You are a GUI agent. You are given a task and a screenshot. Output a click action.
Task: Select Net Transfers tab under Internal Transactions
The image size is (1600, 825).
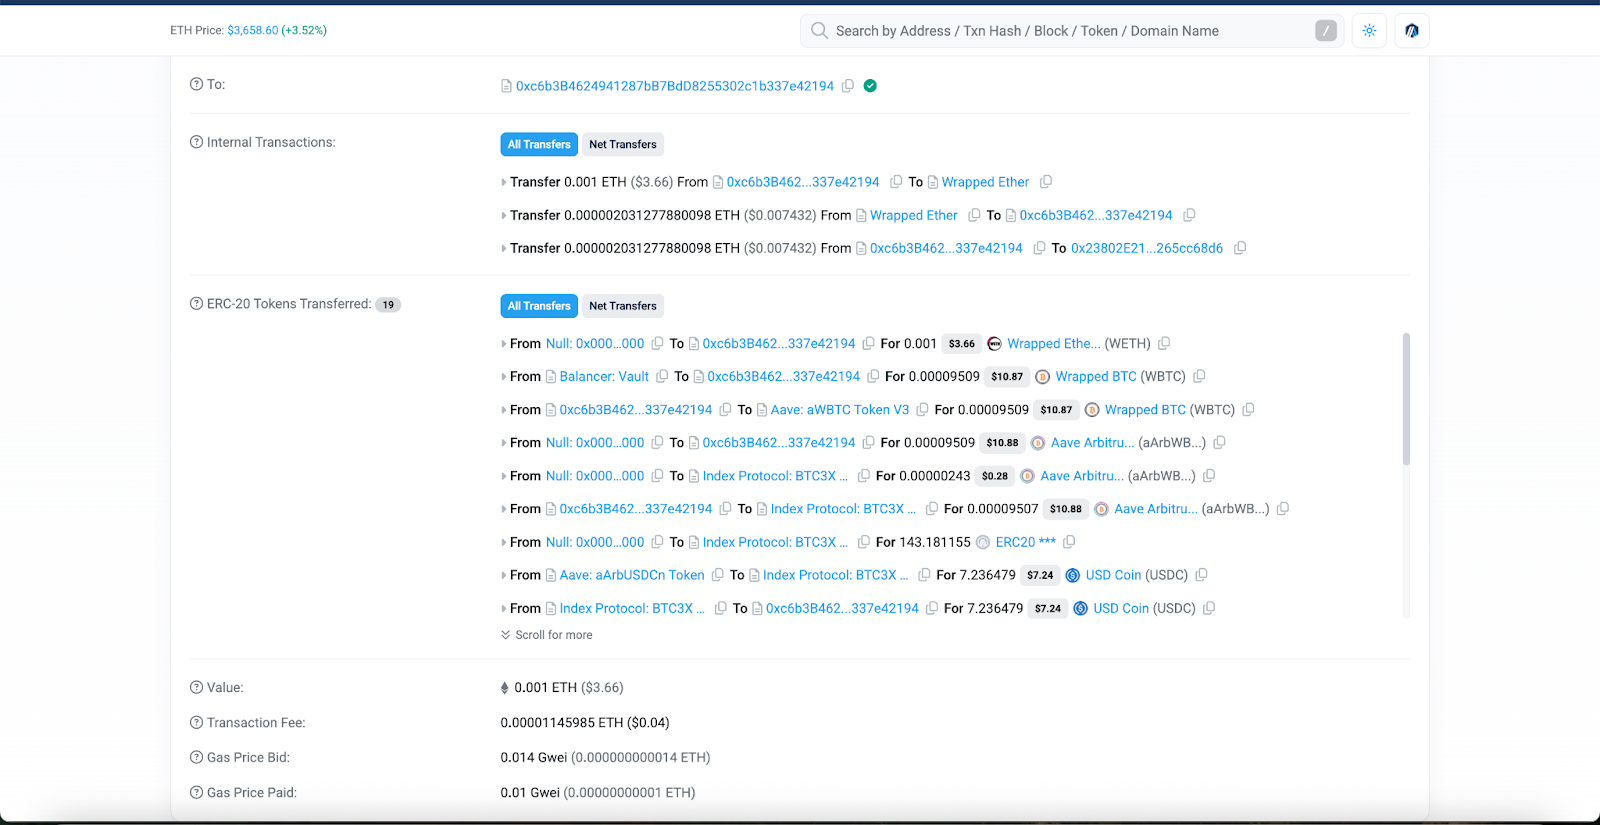(x=623, y=144)
